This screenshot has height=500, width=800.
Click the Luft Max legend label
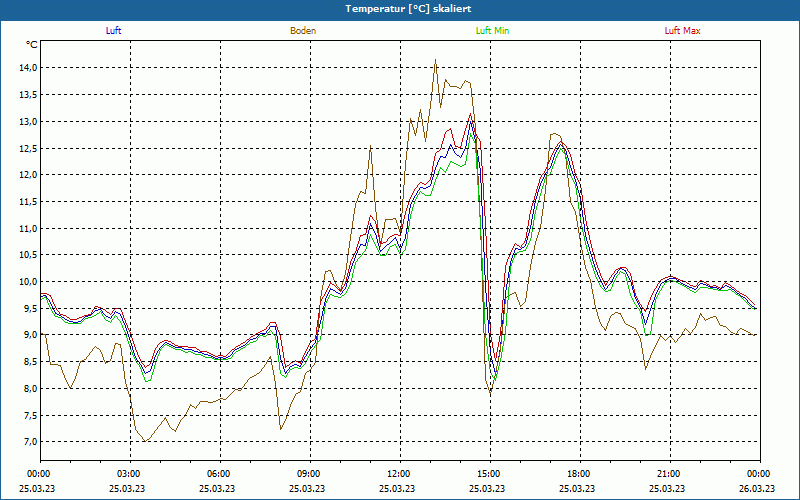click(682, 31)
